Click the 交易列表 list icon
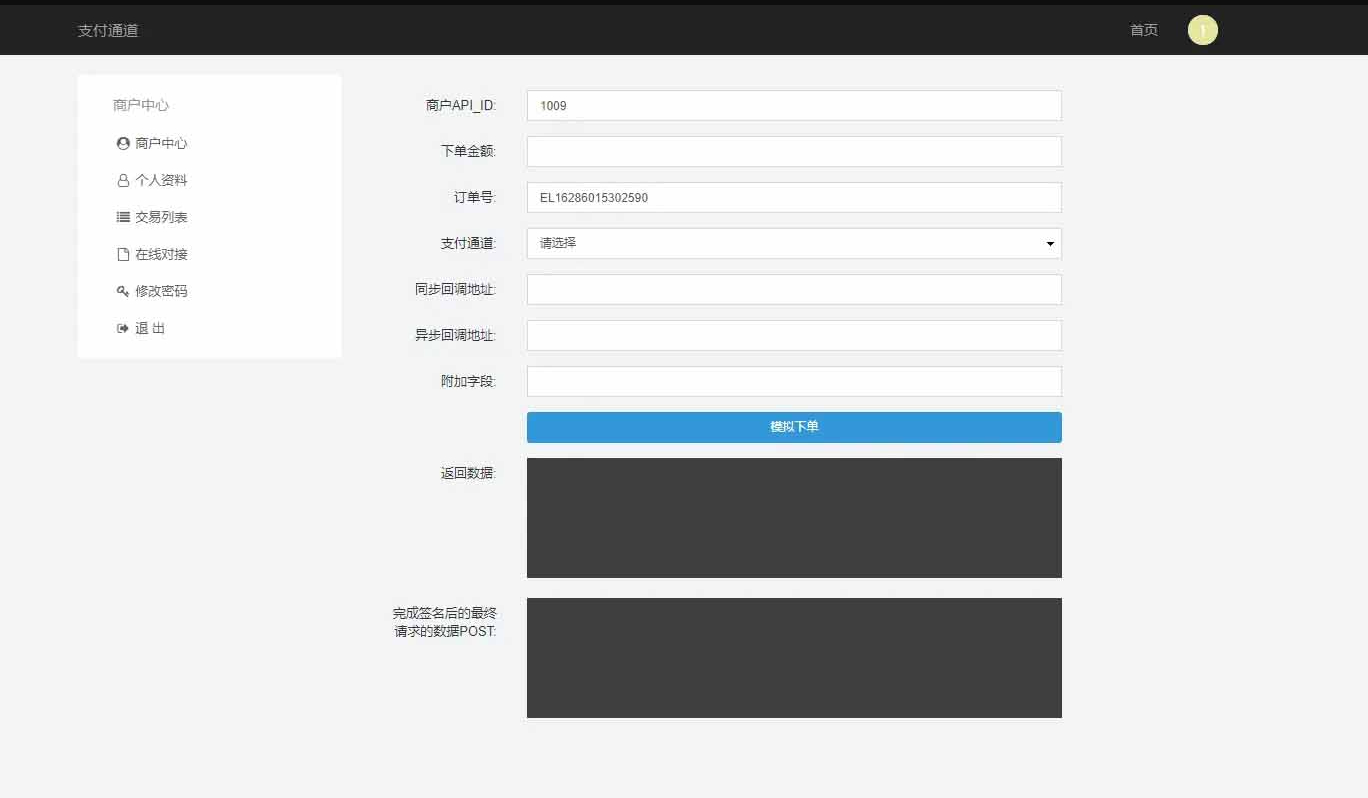Screen dimensions: 1368x798 [x=122, y=217]
